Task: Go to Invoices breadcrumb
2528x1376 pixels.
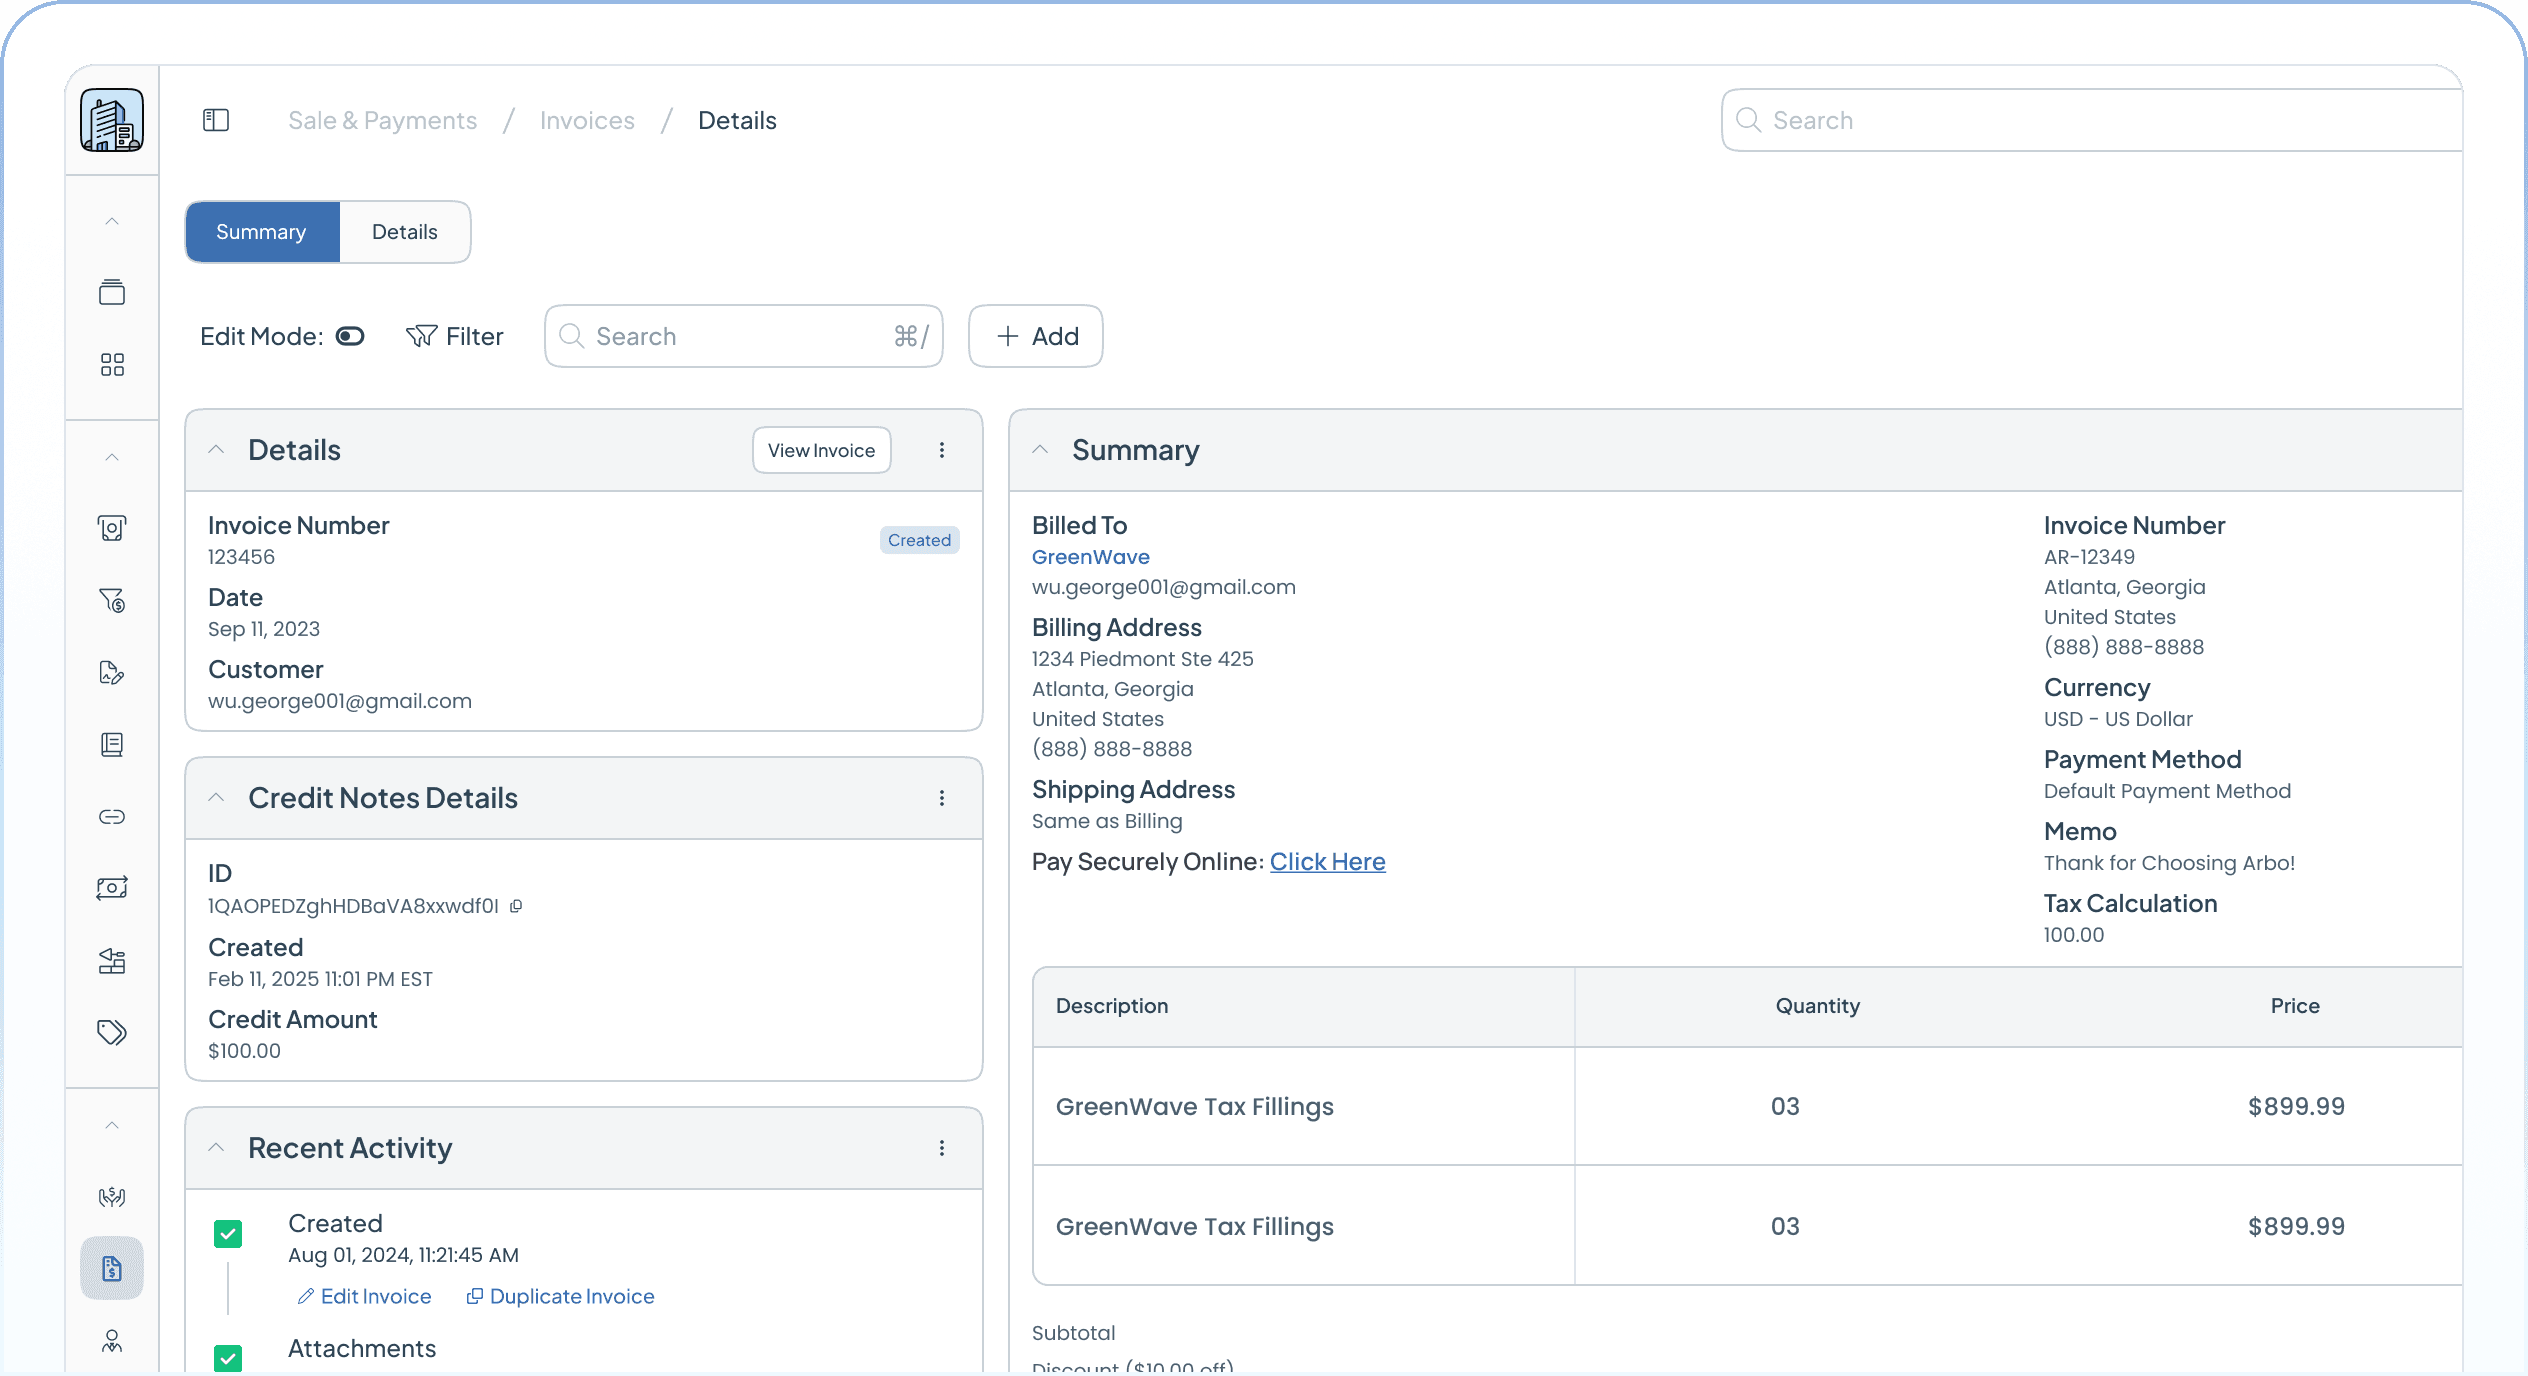Action: click(x=587, y=121)
